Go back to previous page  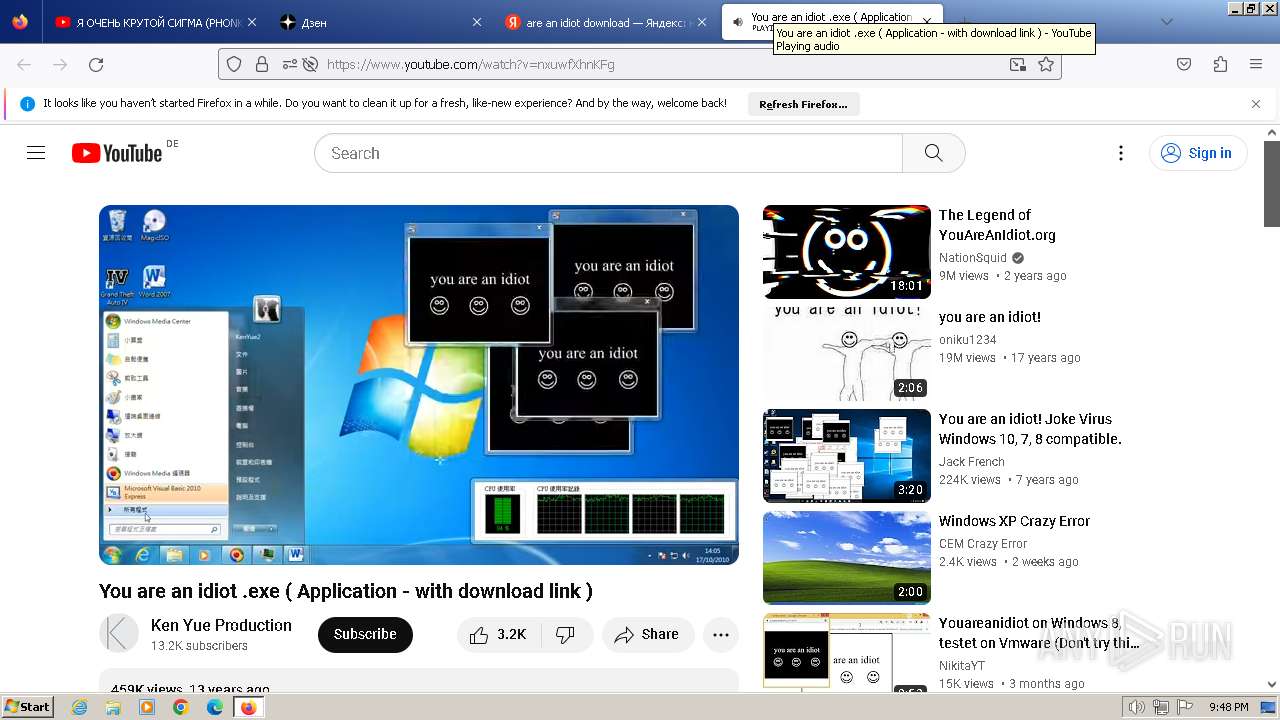click(24, 64)
